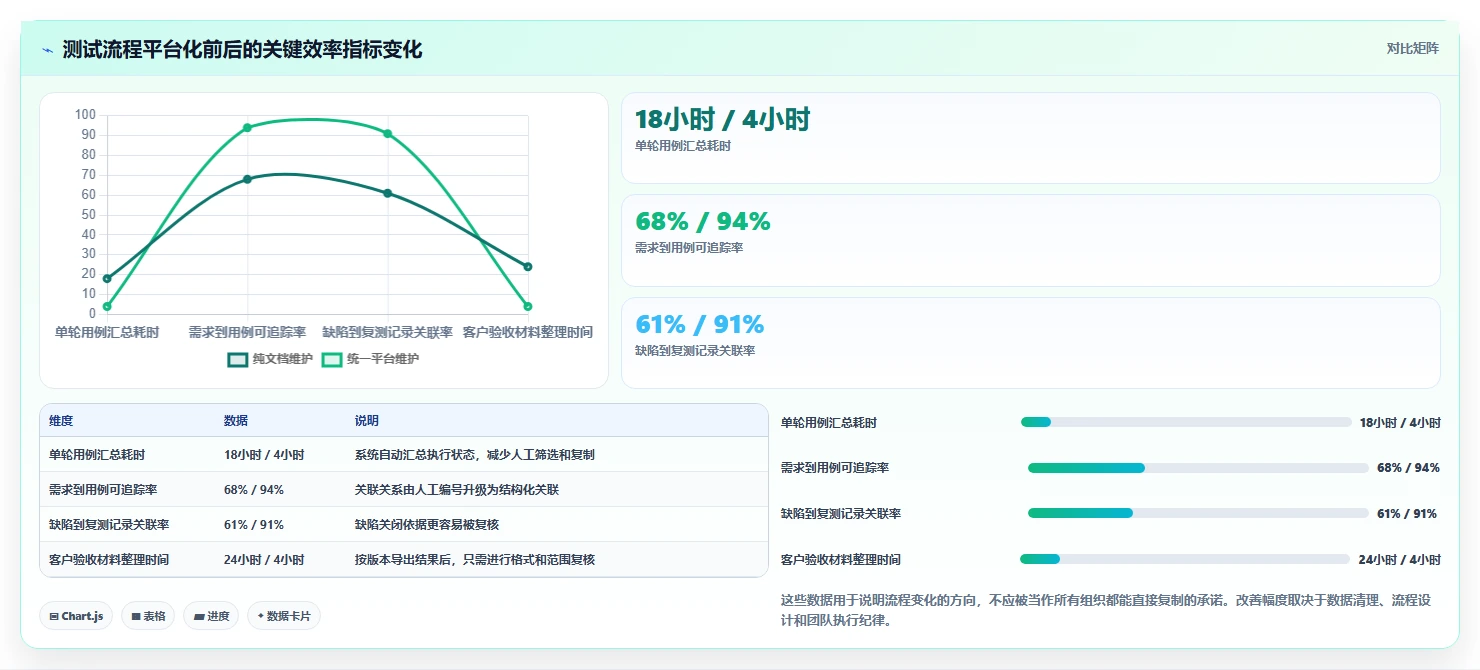This screenshot has height=670, width=1480.
Task: Click the 单轮用例汇总耗时 progress bar
Action: (x=1186, y=422)
